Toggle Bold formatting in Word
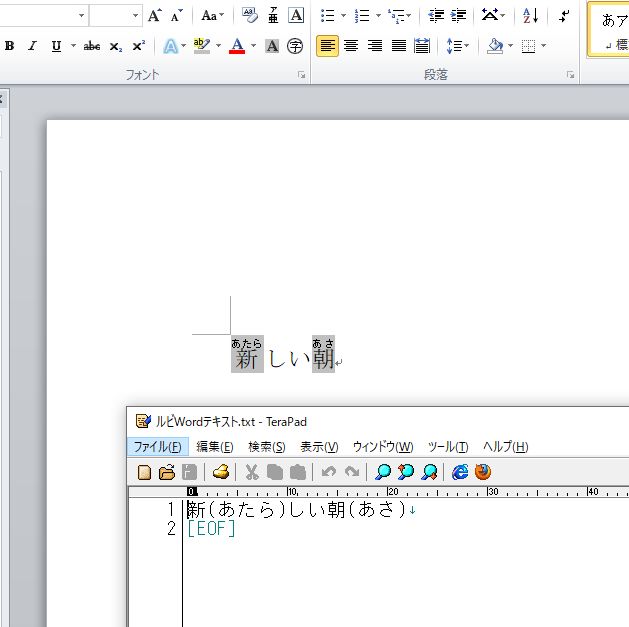Image resolution: width=629 pixels, height=627 pixels. [x=10, y=46]
